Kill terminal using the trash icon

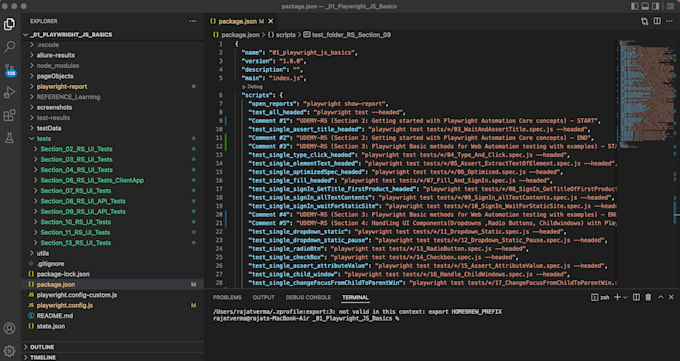[648, 297]
